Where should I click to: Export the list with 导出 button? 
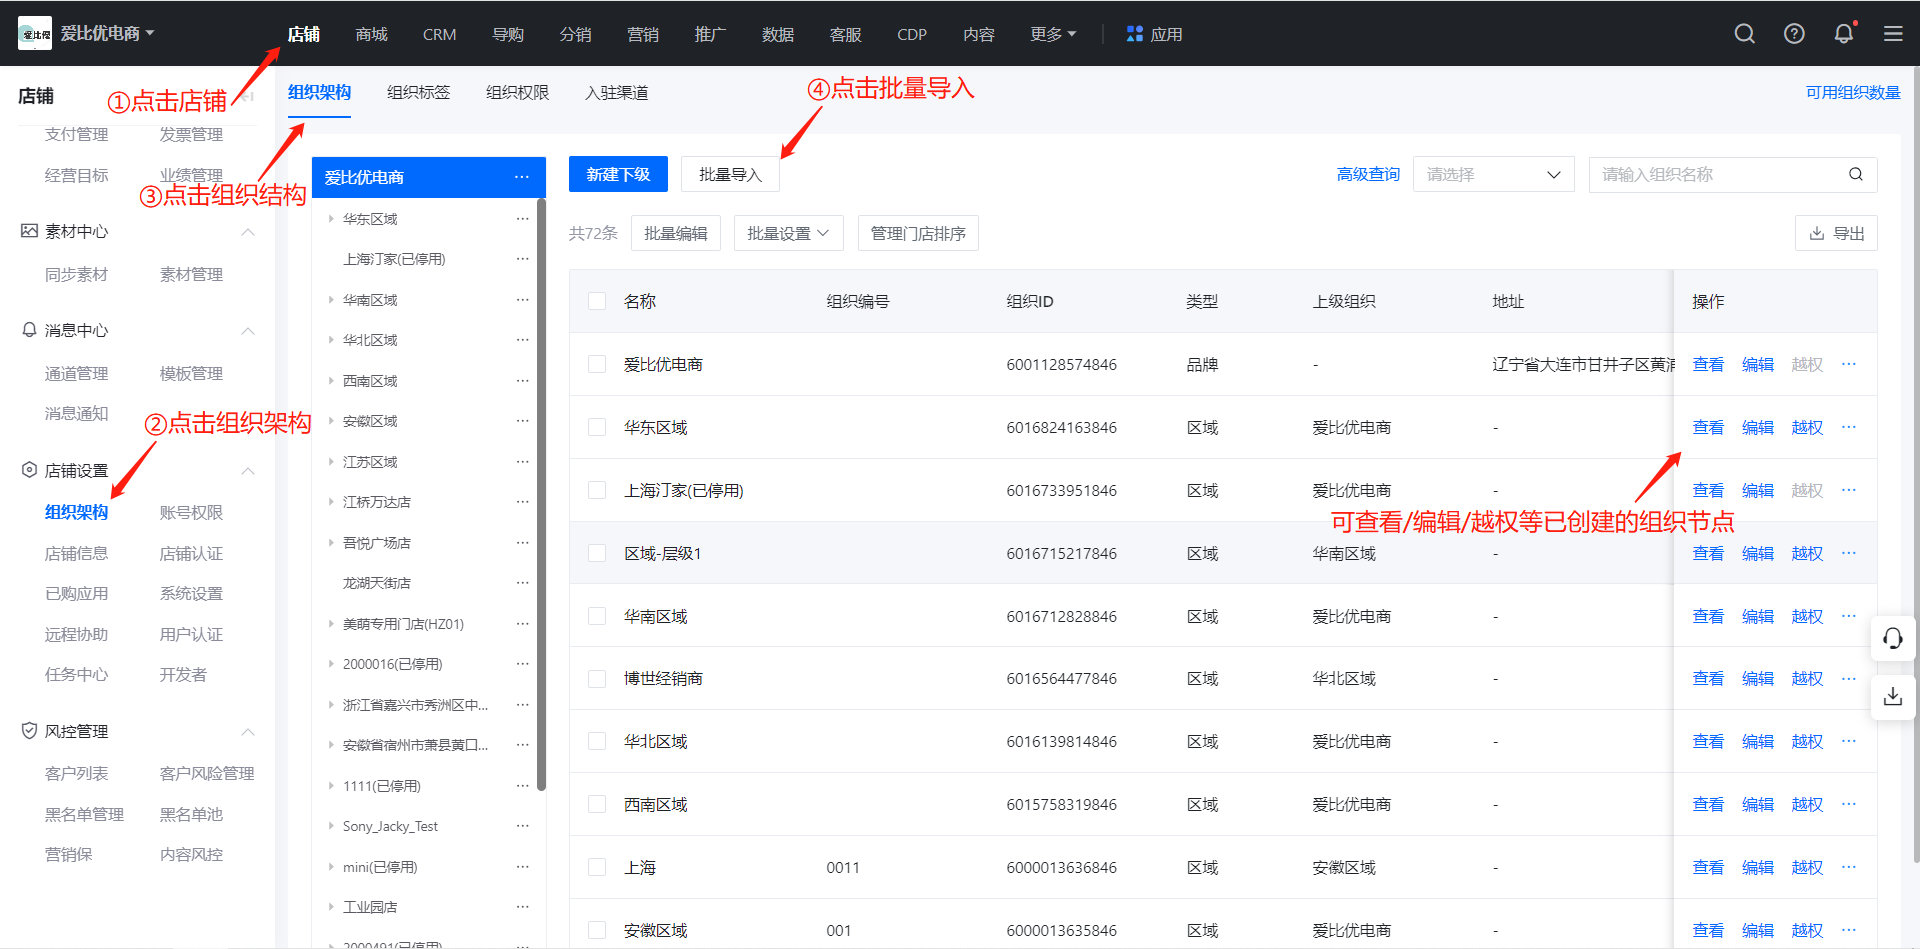(1836, 233)
